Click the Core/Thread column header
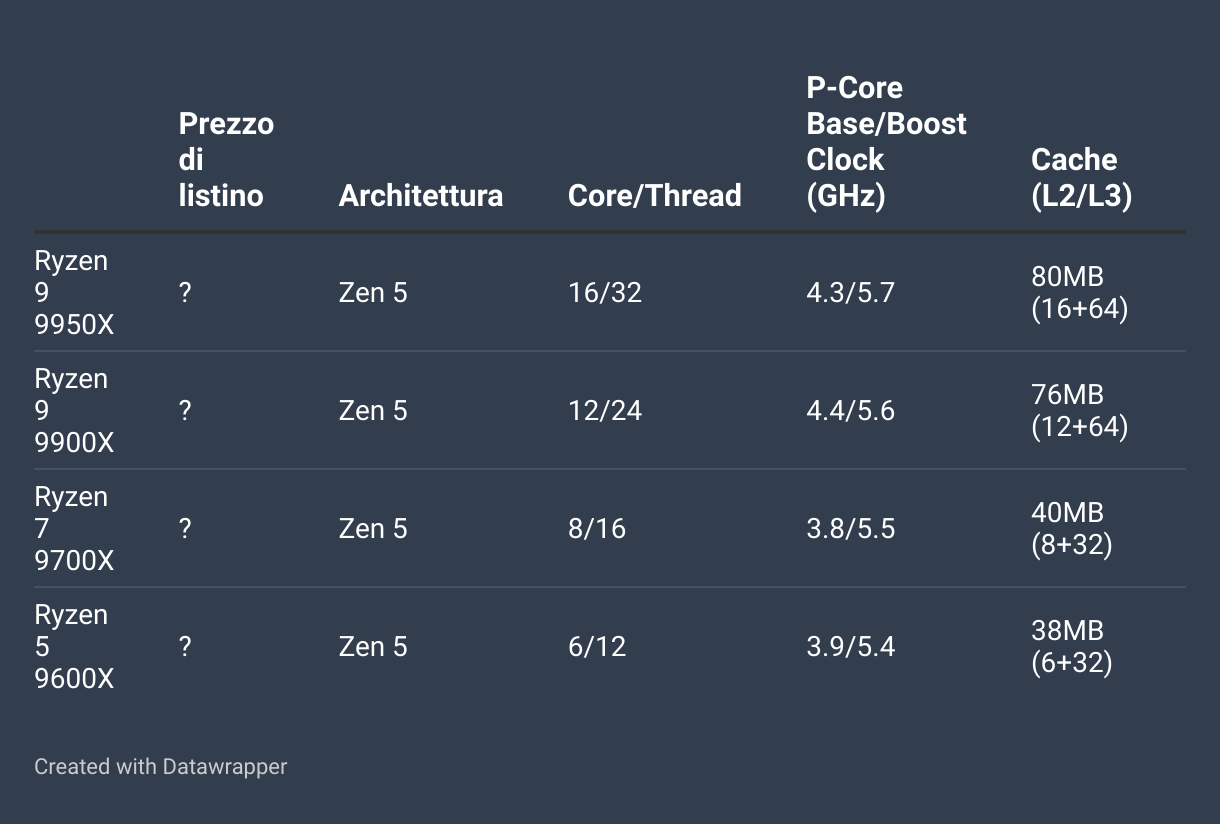 pyautogui.click(x=655, y=195)
